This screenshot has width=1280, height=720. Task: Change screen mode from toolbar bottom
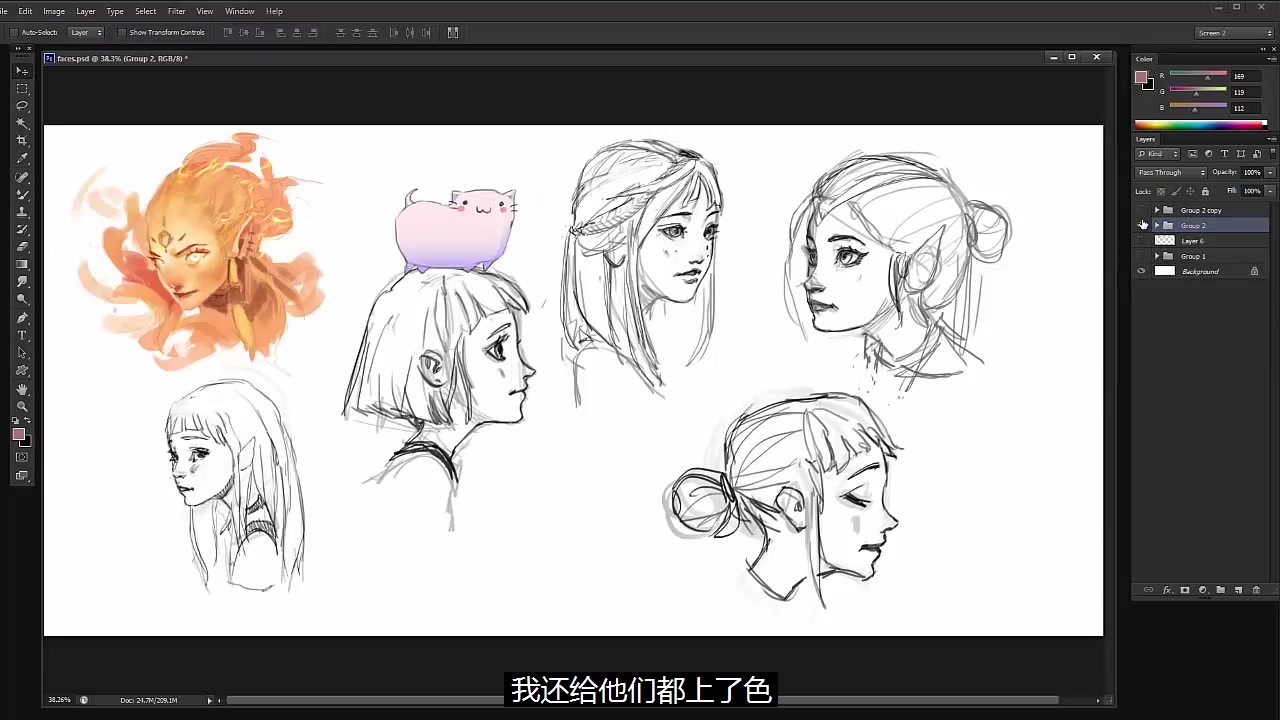[22, 476]
